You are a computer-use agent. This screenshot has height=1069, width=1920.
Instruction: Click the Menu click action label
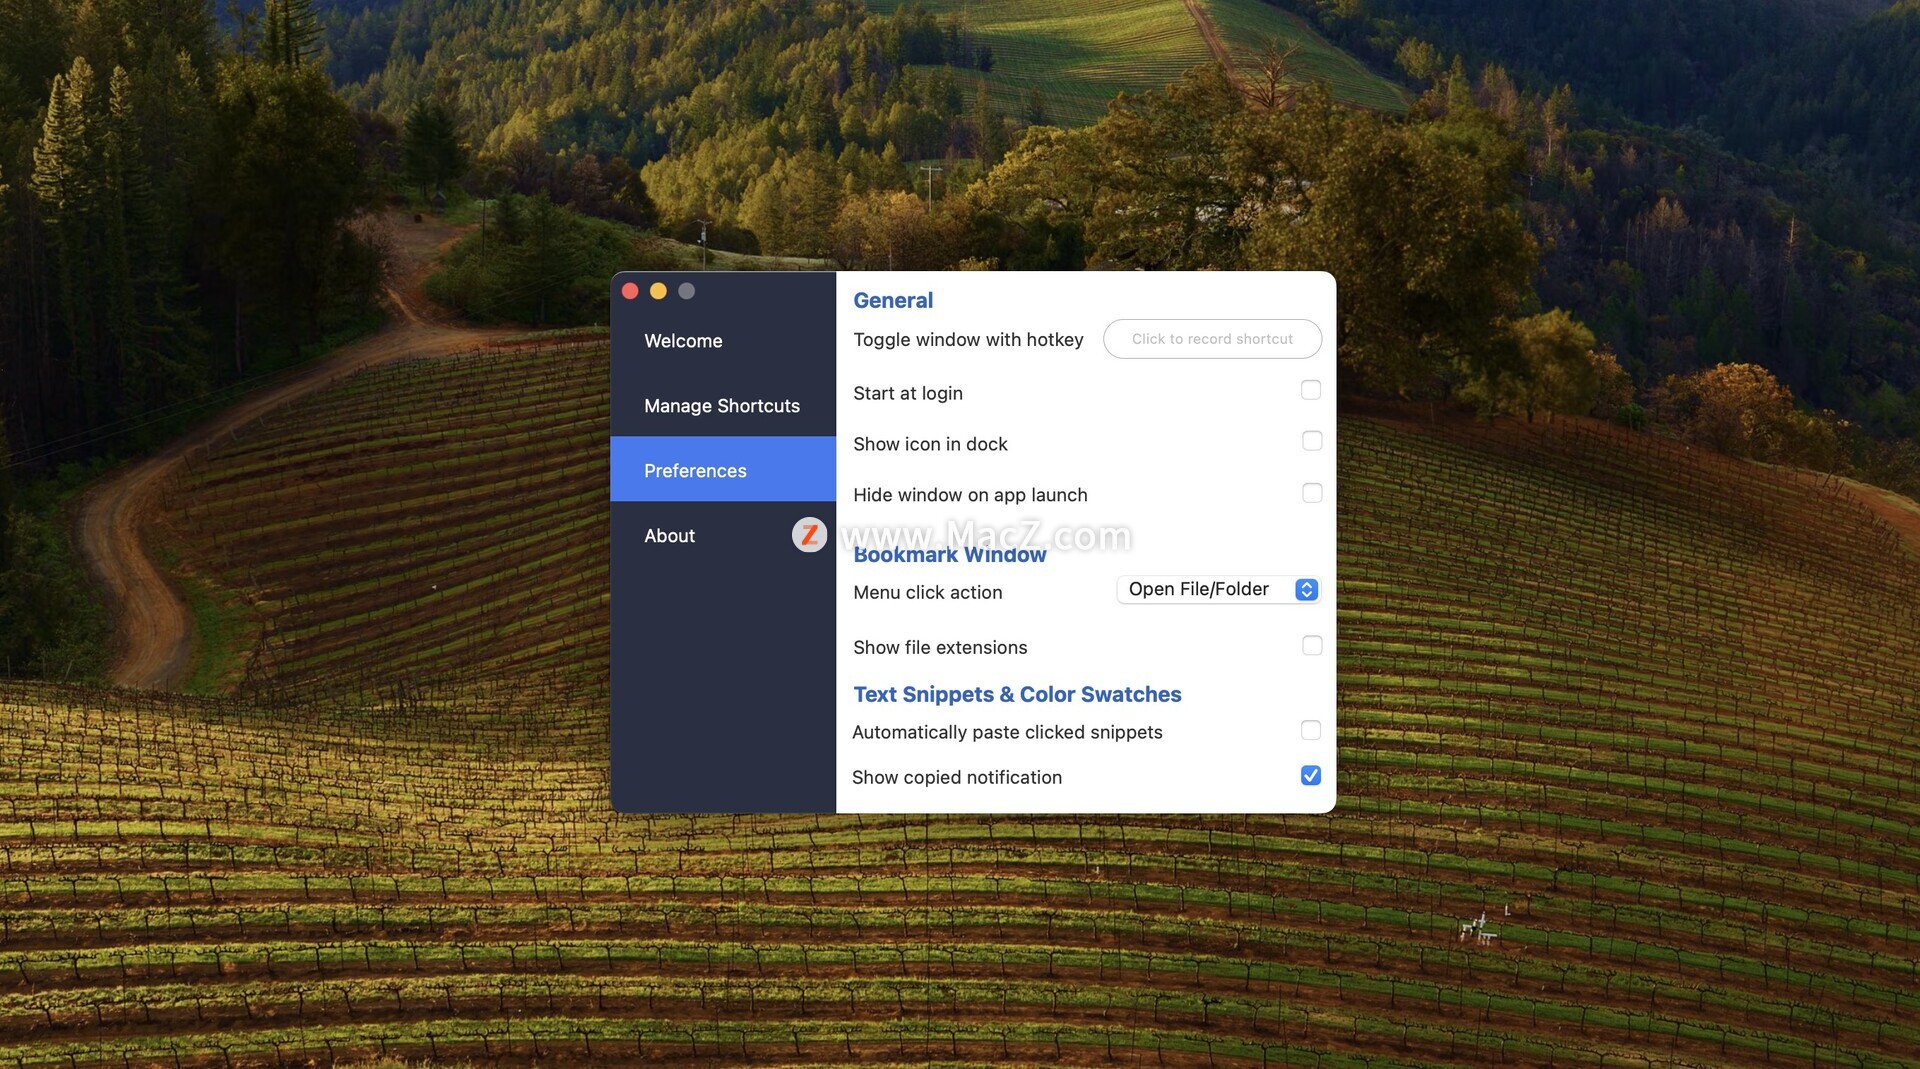tap(927, 592)
